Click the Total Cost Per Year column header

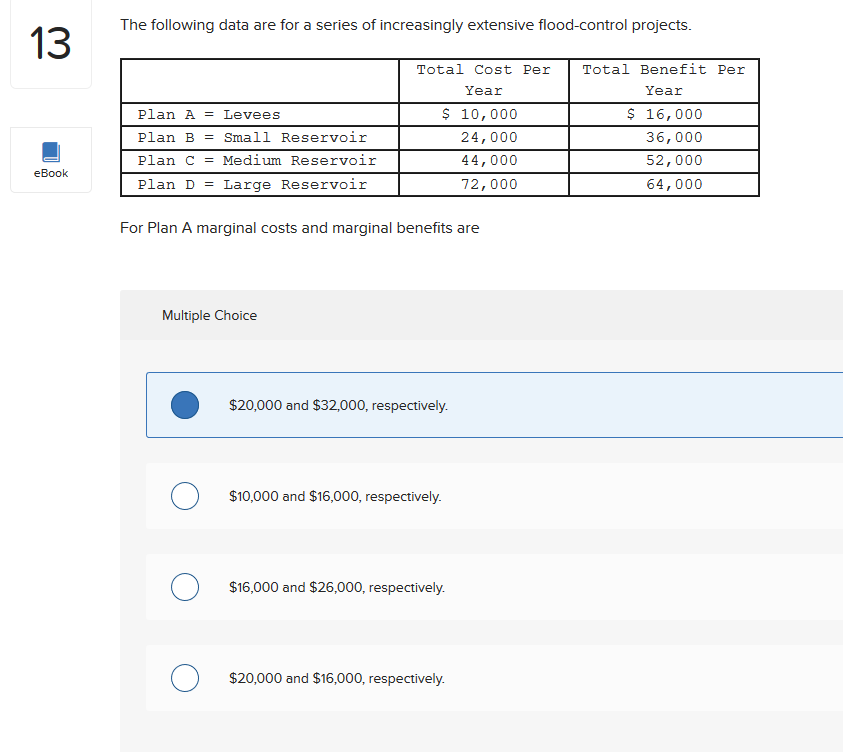(x=483, y=80)
